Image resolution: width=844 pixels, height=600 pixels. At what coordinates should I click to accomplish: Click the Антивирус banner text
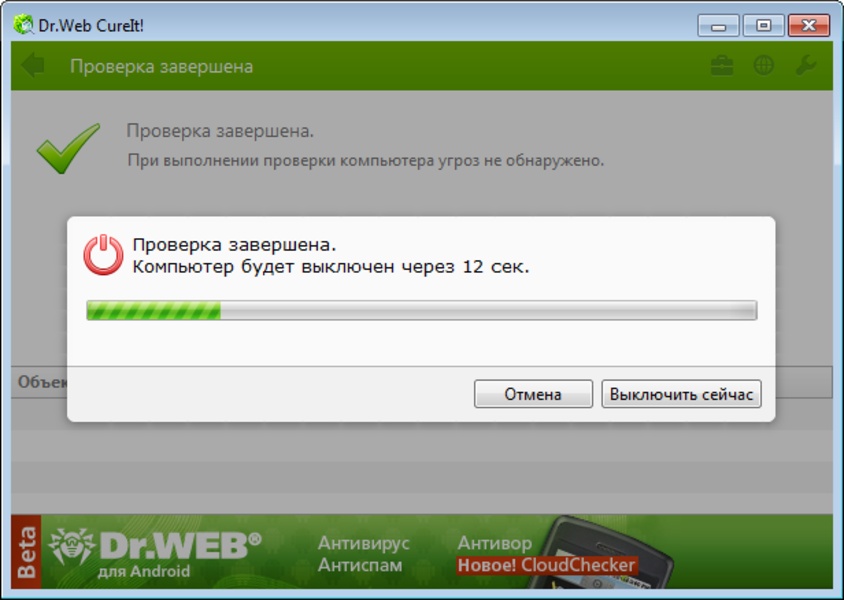(x=363, y=543)
